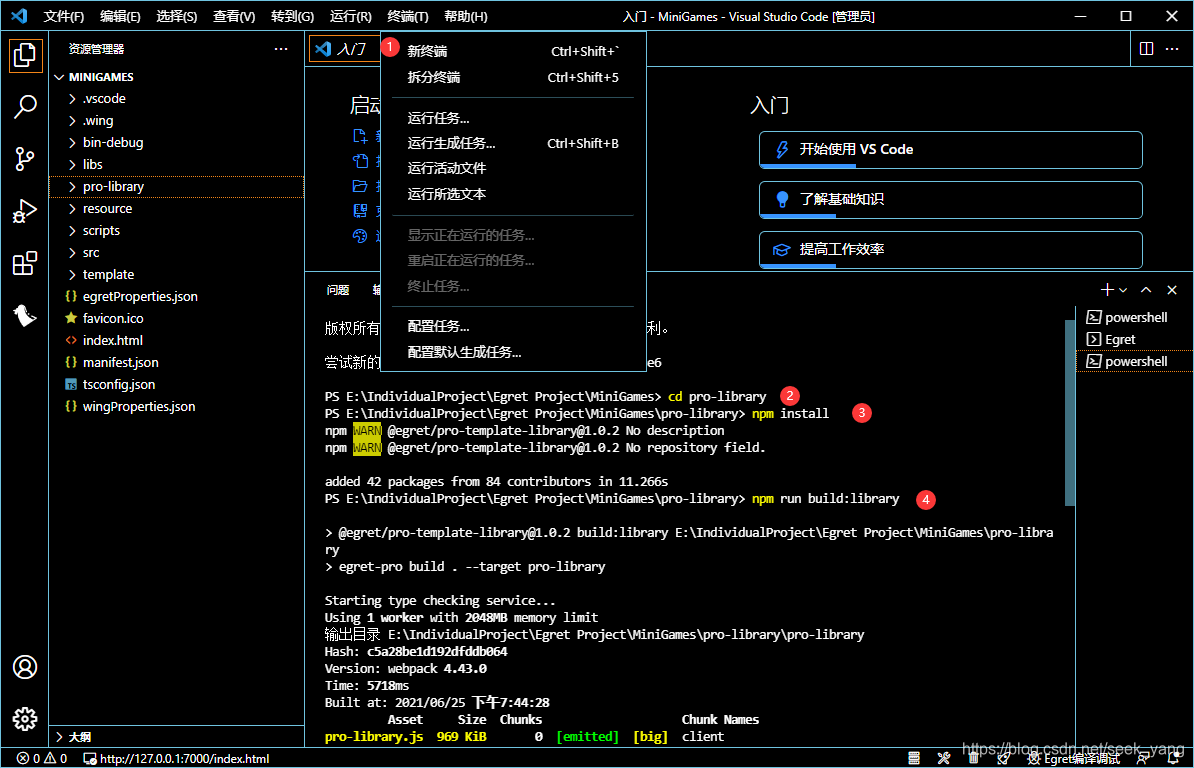Open the 查看(V) menu
Screen dimensions: 1194x768
[x=234, y=16]
